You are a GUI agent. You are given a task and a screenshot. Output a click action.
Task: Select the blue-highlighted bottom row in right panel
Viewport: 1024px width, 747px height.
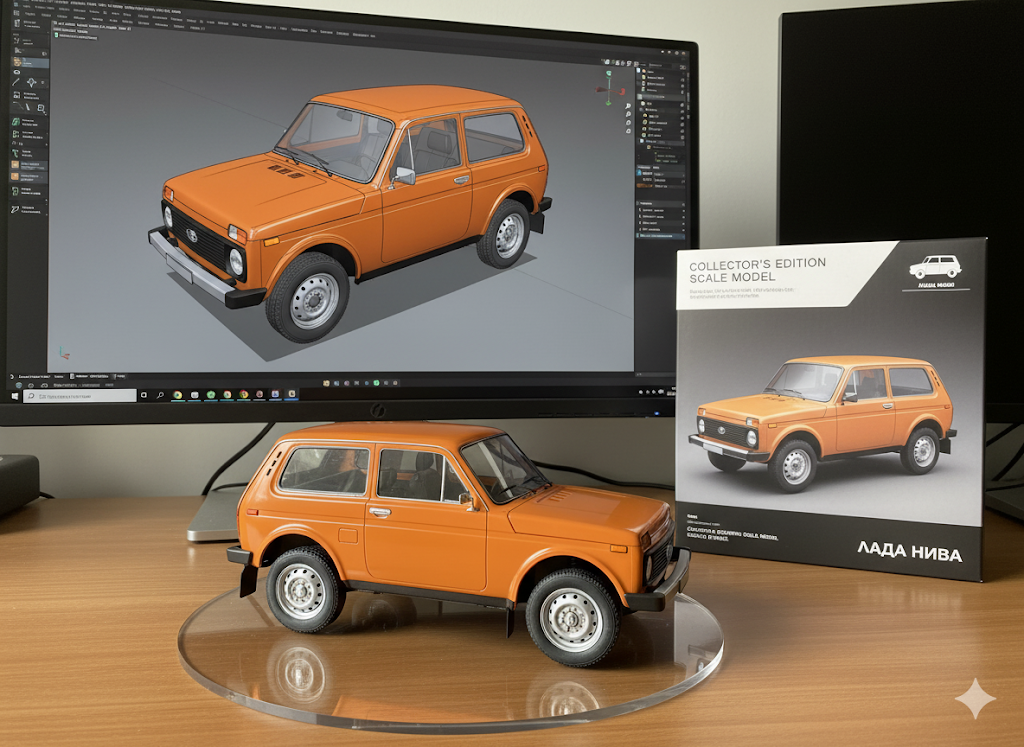click(x=662, y=236)
